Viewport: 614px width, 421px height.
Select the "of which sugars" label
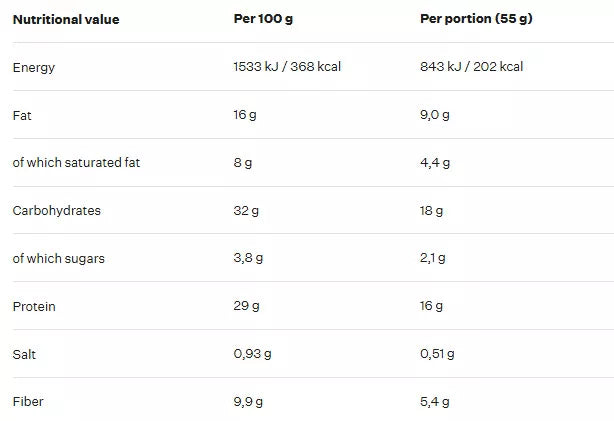pos(58,258)
